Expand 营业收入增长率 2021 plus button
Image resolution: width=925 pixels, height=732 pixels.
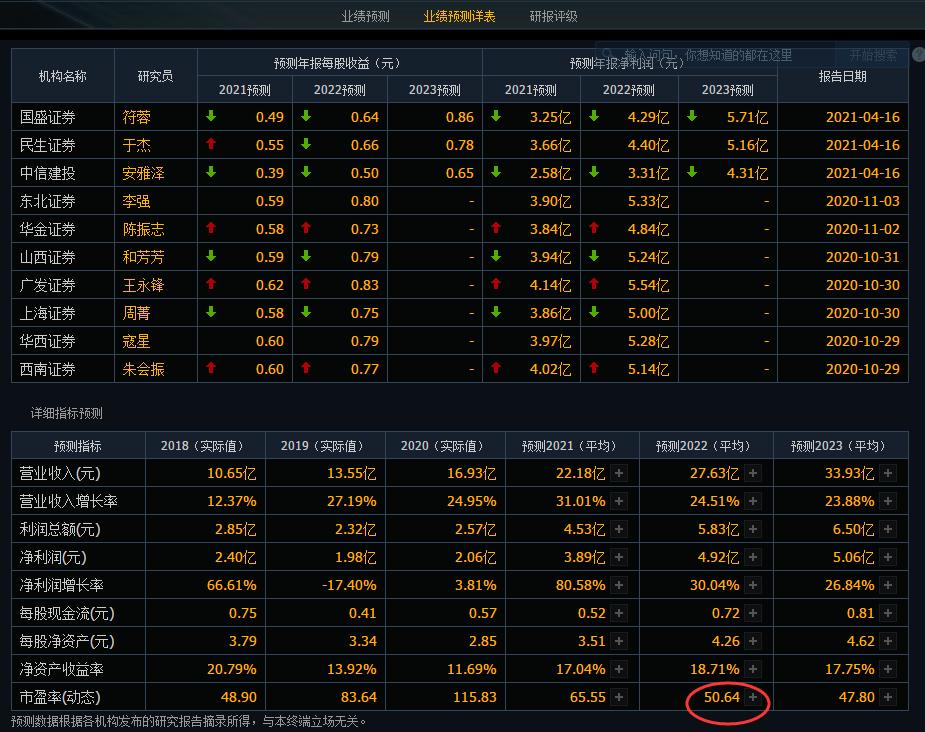click(x=619, y=501)
